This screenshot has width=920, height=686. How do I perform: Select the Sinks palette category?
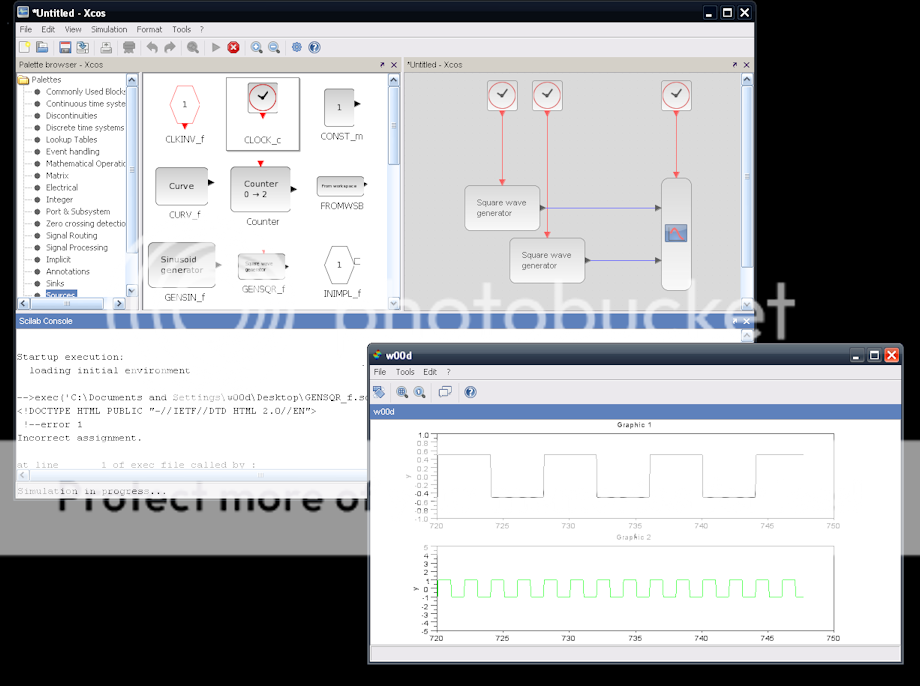[55, 283]
